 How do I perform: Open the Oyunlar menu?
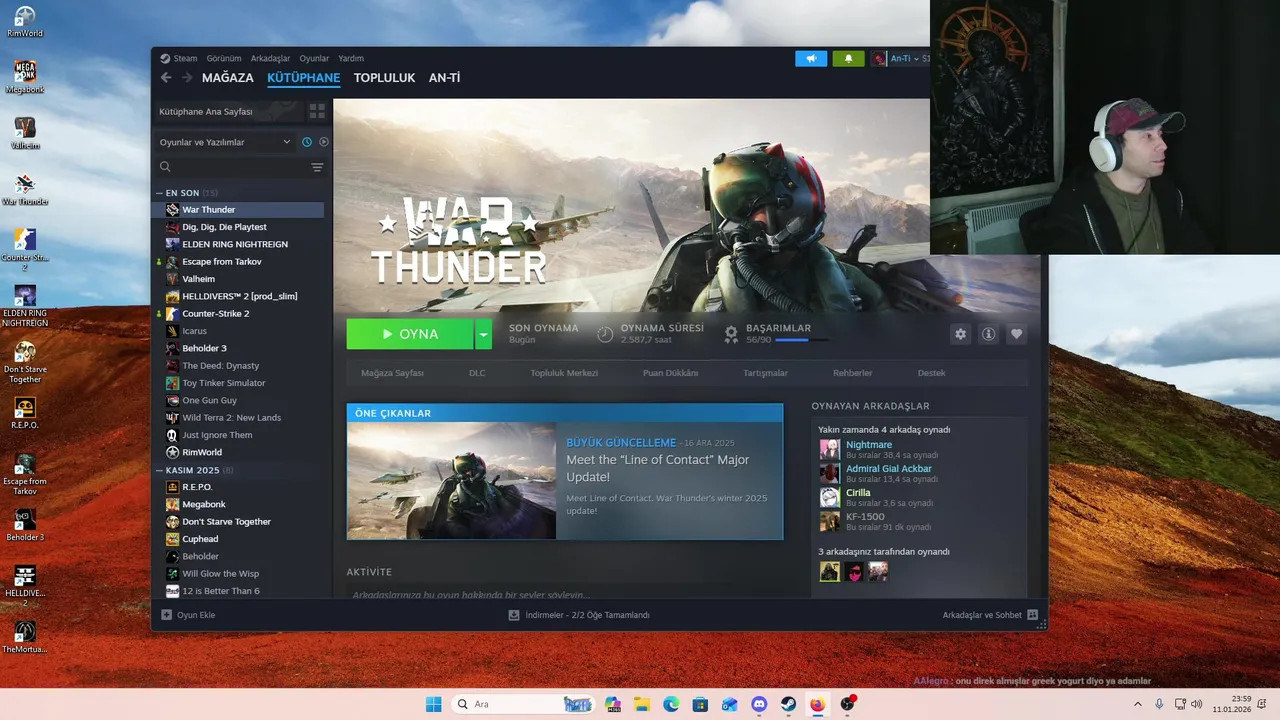pyautogui.click(x=314, y=58)
